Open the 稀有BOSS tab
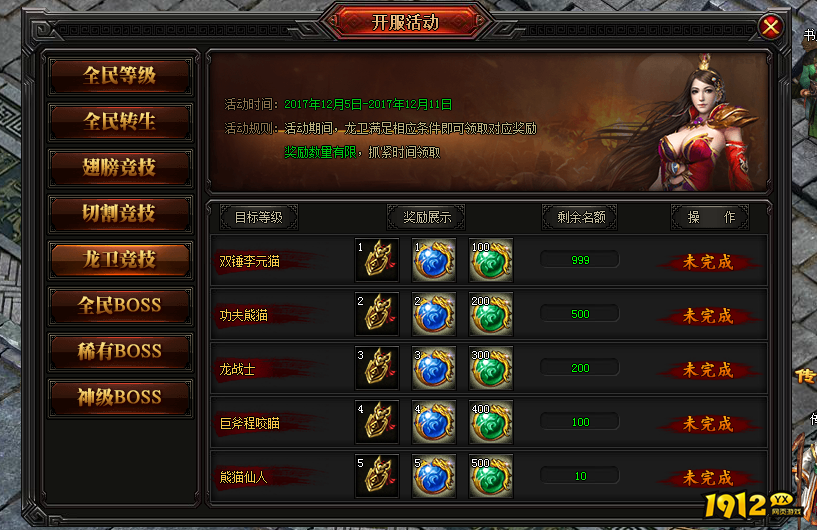The width and height of the screenshot is (817, 530). [x=120, y=351]
